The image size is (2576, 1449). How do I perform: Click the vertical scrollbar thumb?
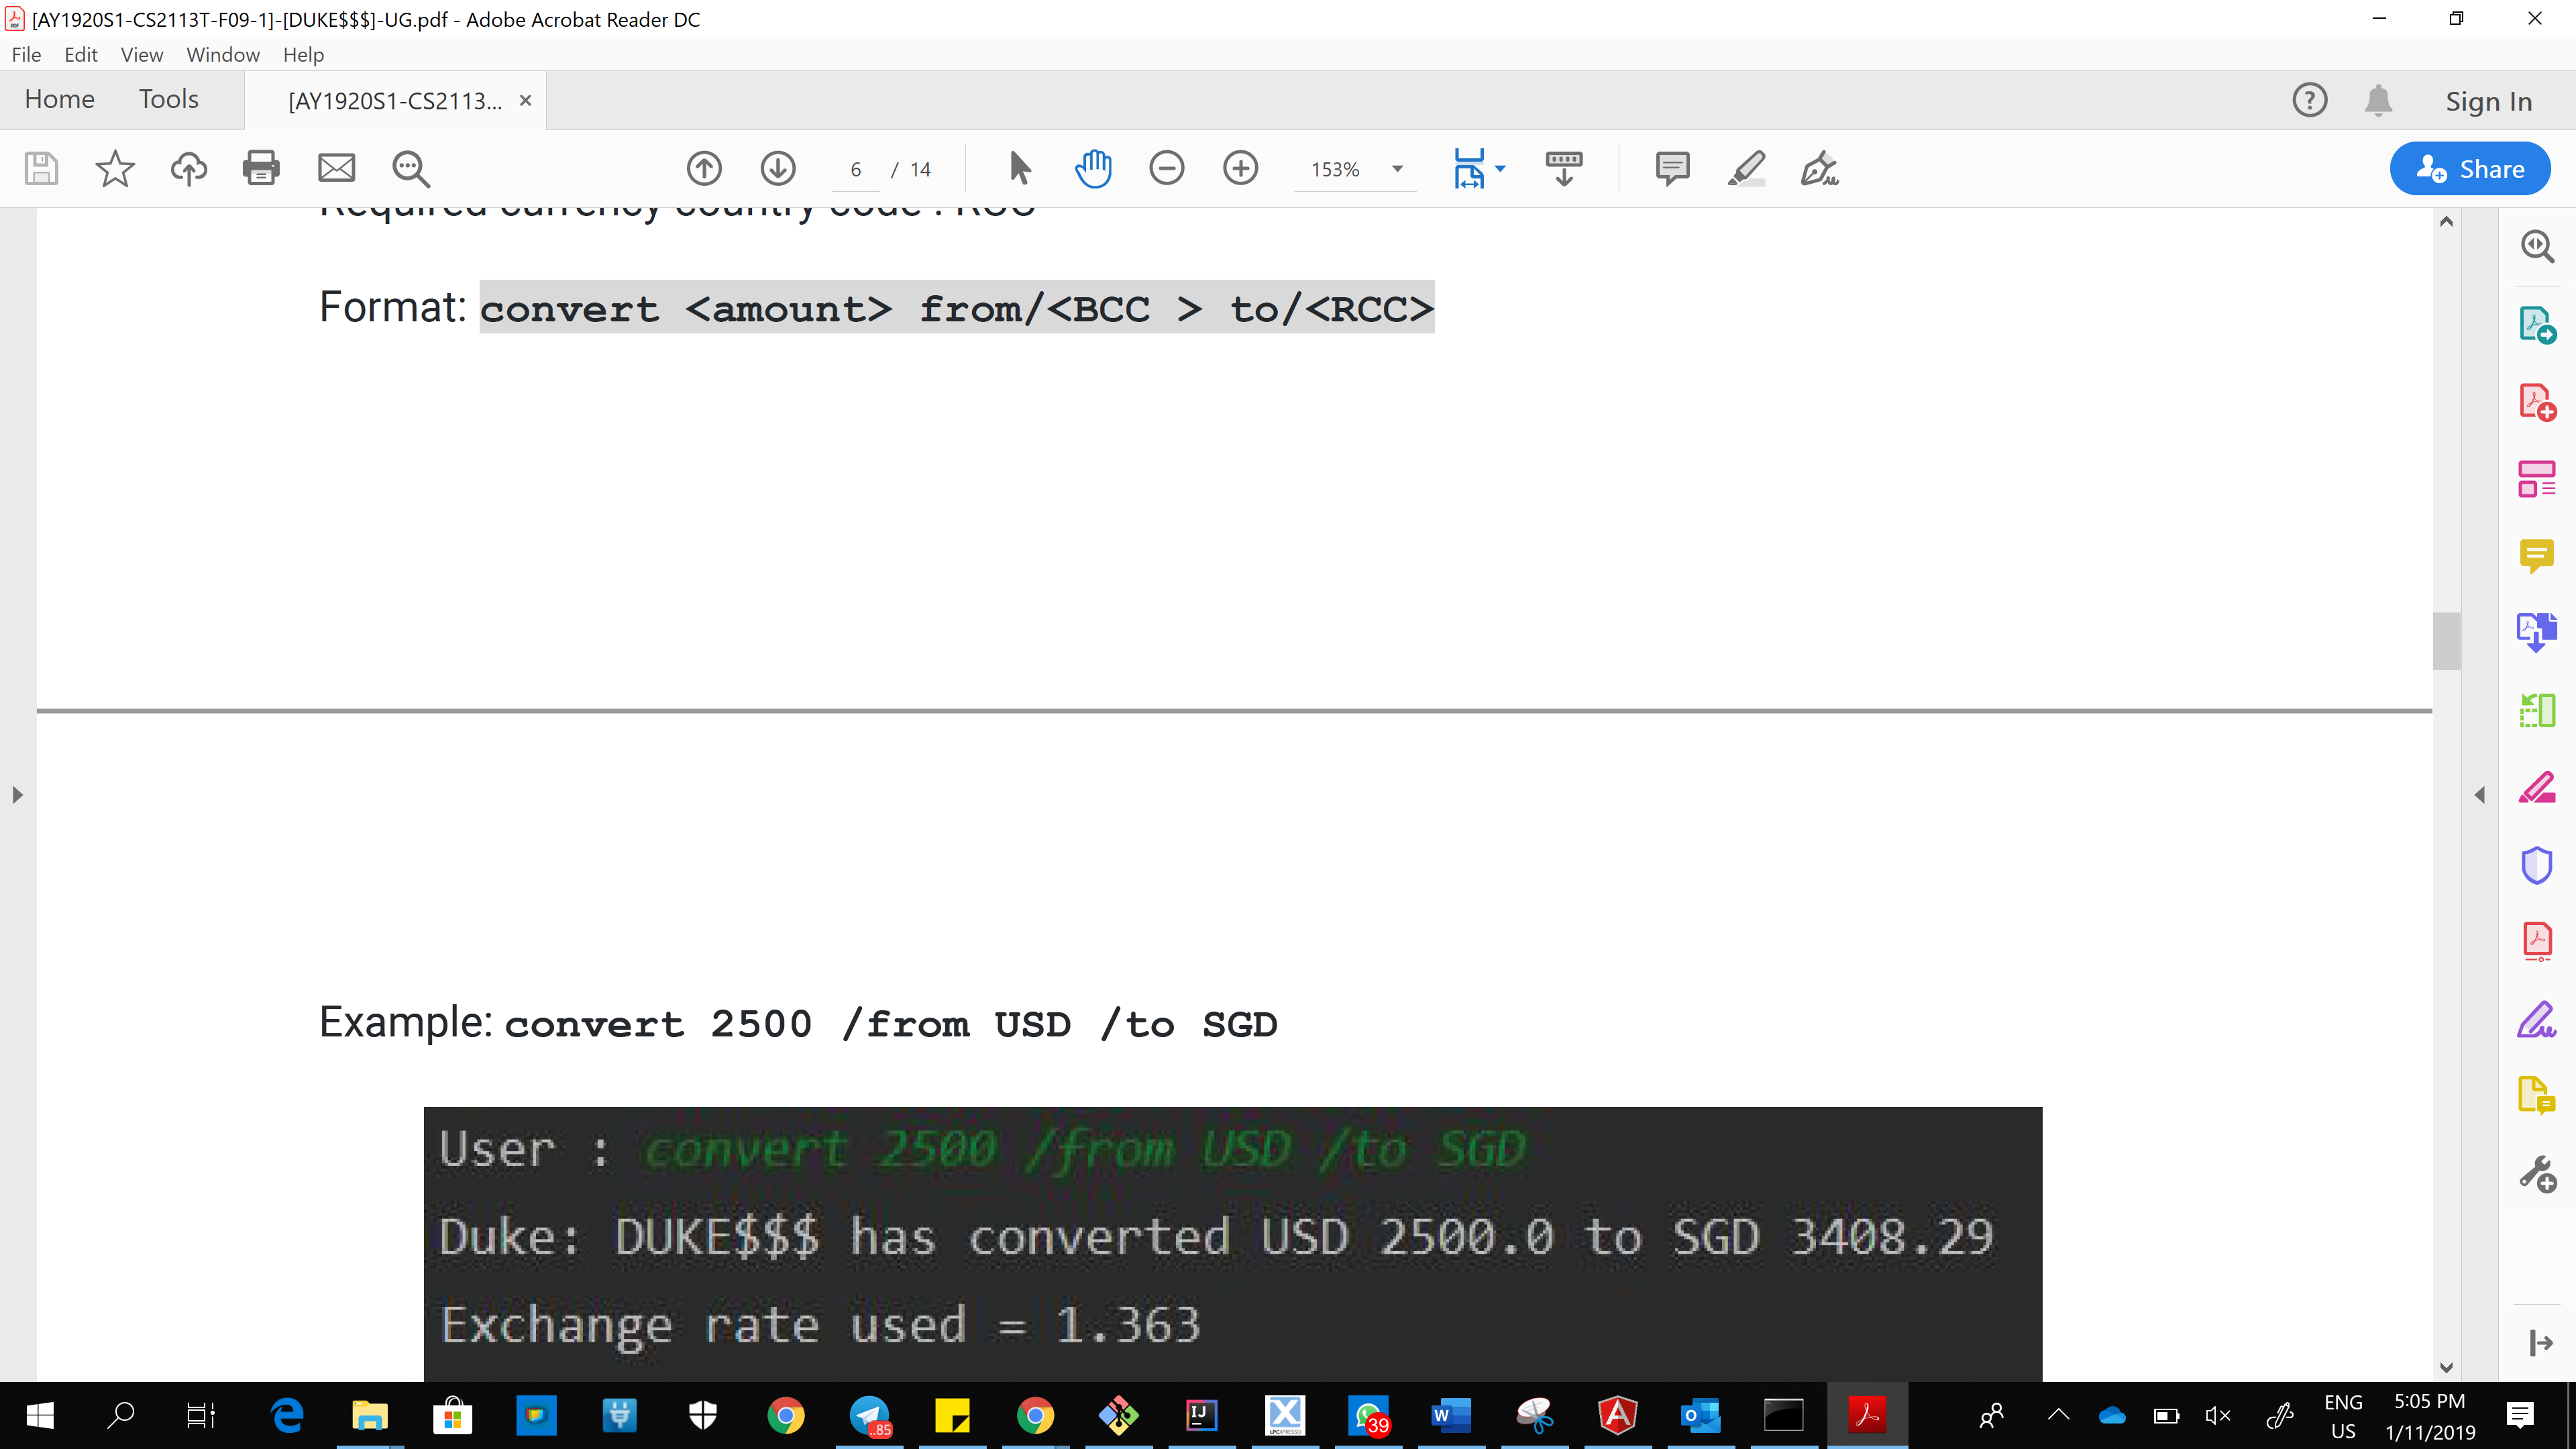(x=2446, y=640)
